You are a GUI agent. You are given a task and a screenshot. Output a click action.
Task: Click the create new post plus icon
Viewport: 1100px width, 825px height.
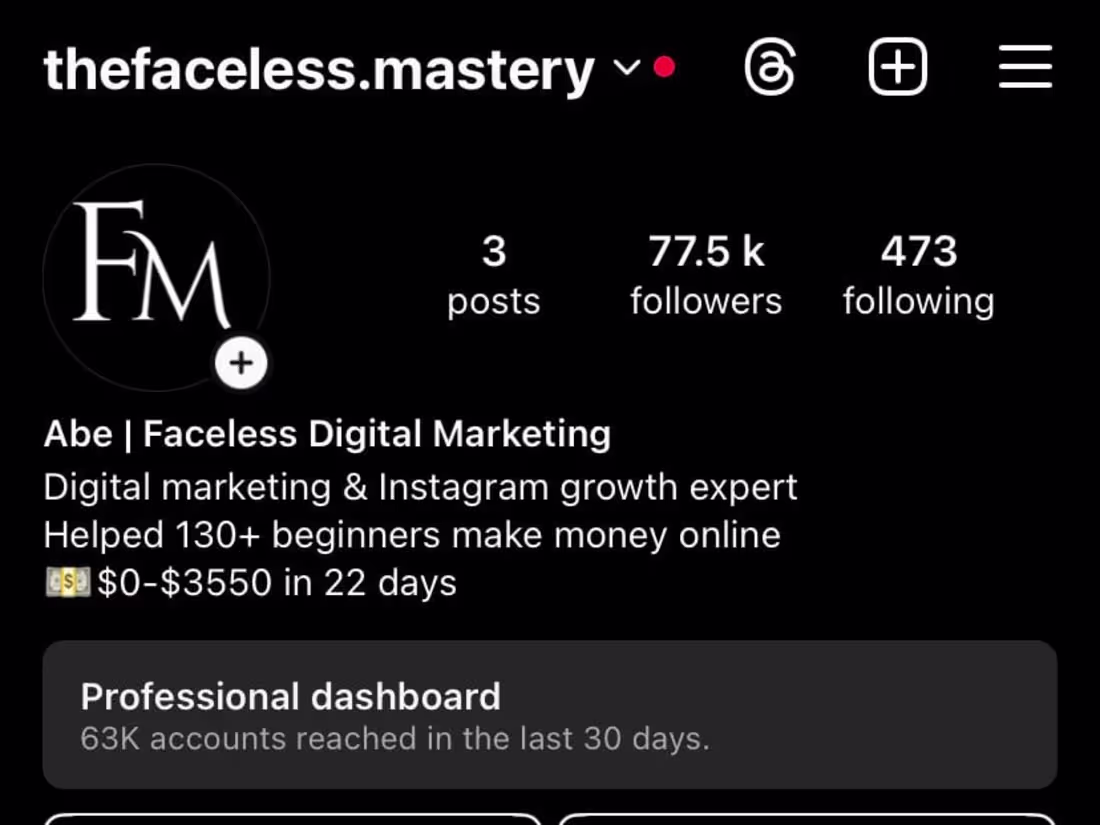tap(897, 66)
